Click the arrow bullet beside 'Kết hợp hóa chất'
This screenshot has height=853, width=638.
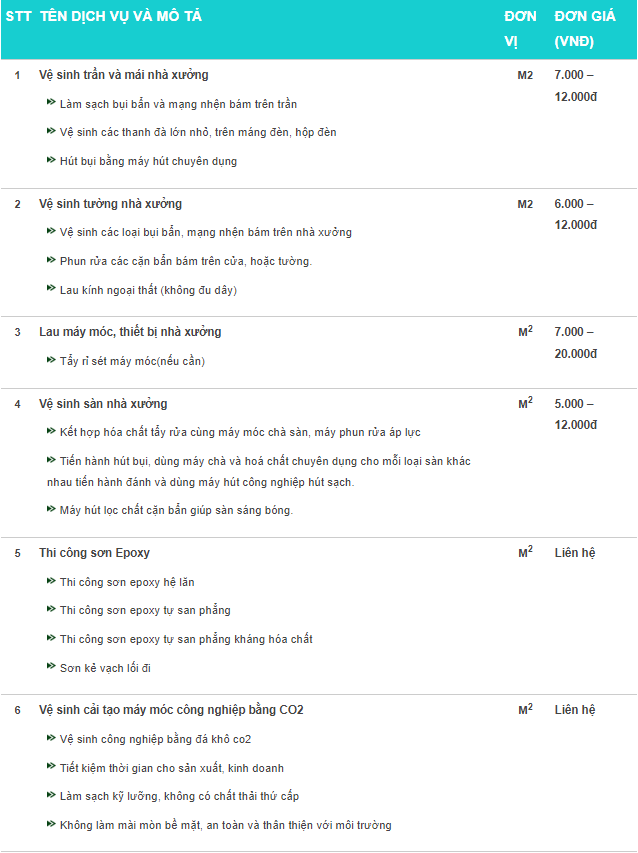pos(51,431)
